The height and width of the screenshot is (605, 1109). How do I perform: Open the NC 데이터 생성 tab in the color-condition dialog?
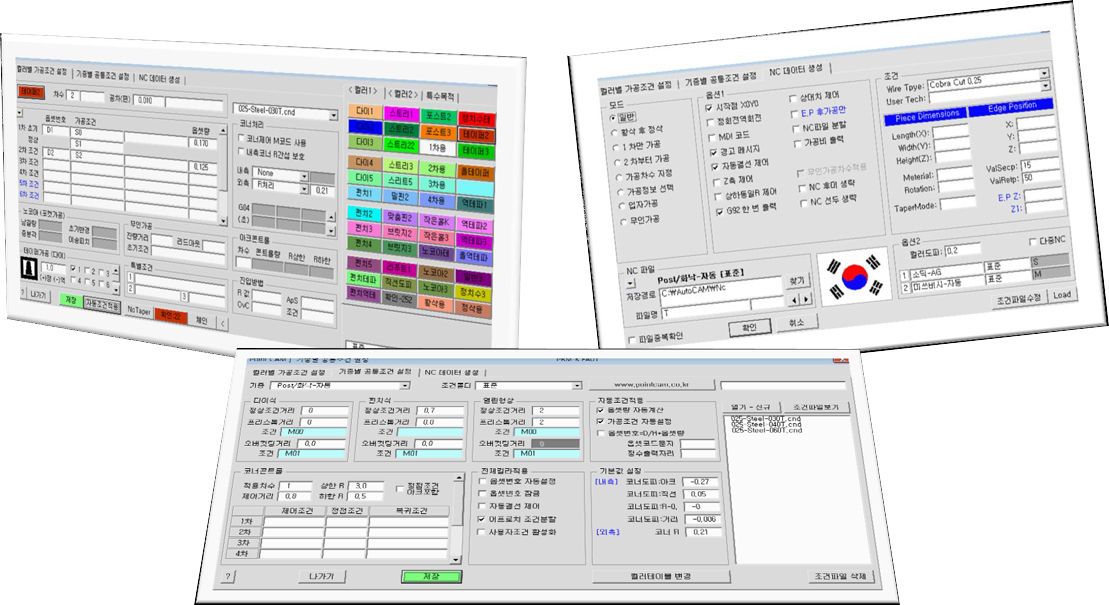click(x=159, y=79)
